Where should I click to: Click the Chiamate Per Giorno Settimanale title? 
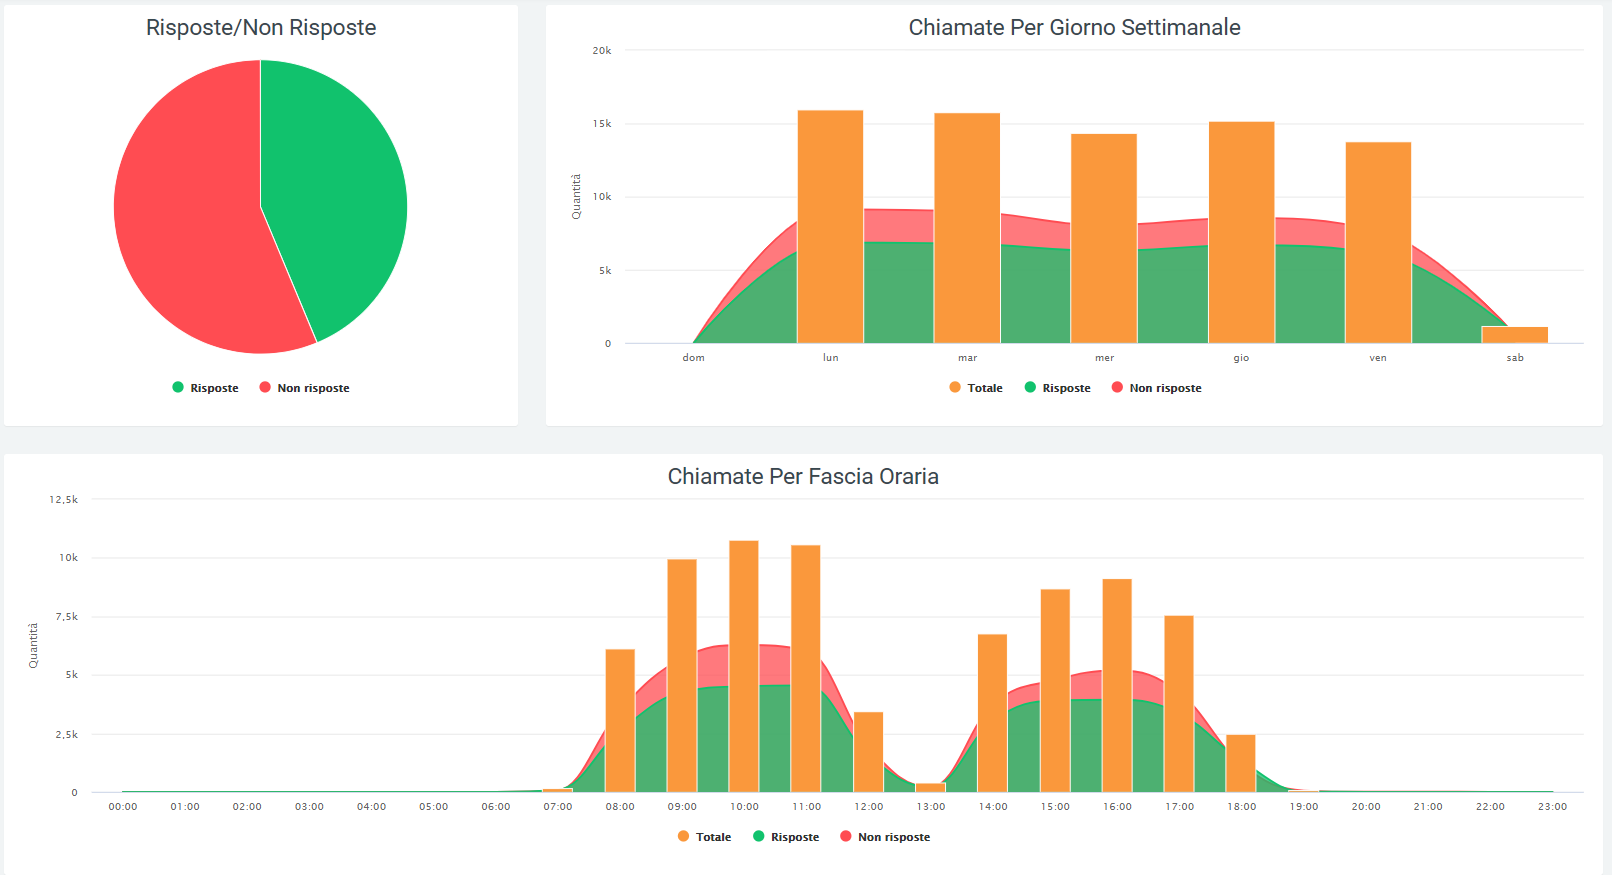[1074, 28]
